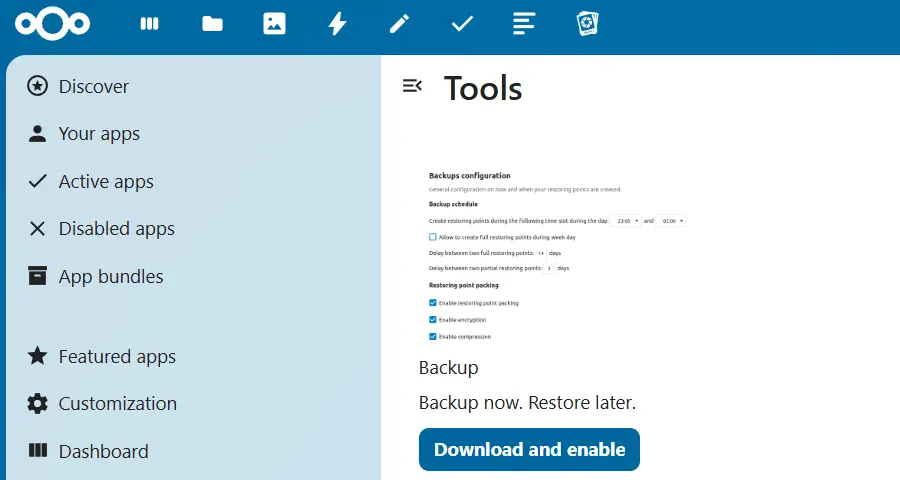Click the Nextcloud logo
900x480 pixels.
53,23
